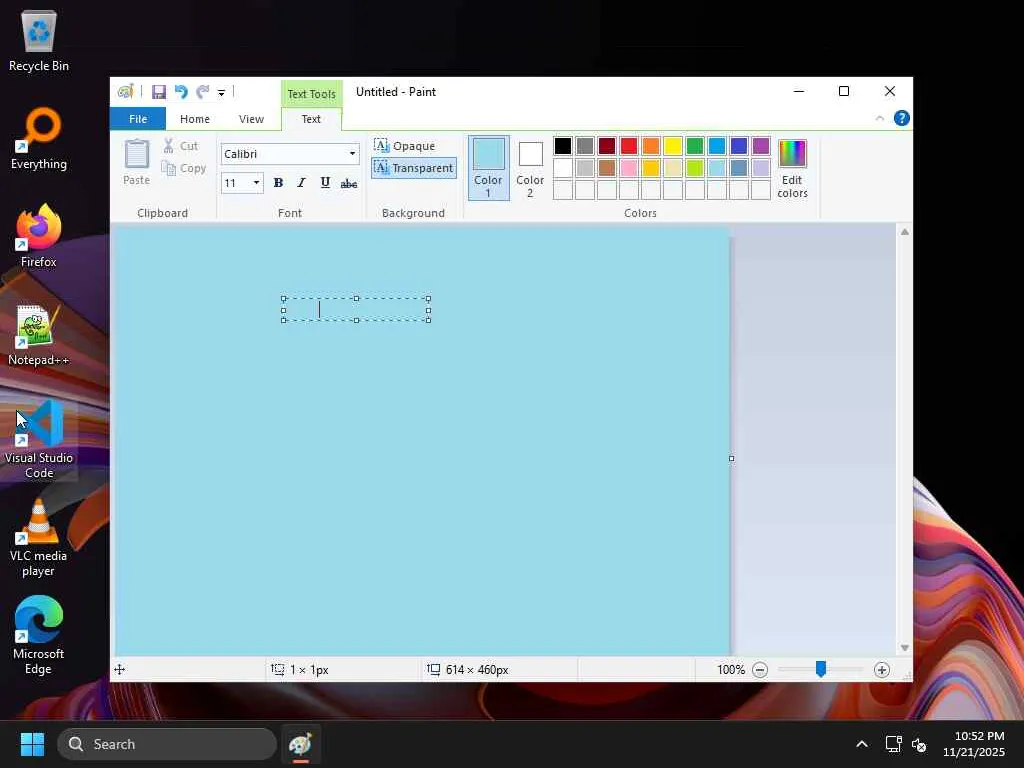Show hidden icons in system tray
Screen dimensions: 1024x768
[862, 744]
